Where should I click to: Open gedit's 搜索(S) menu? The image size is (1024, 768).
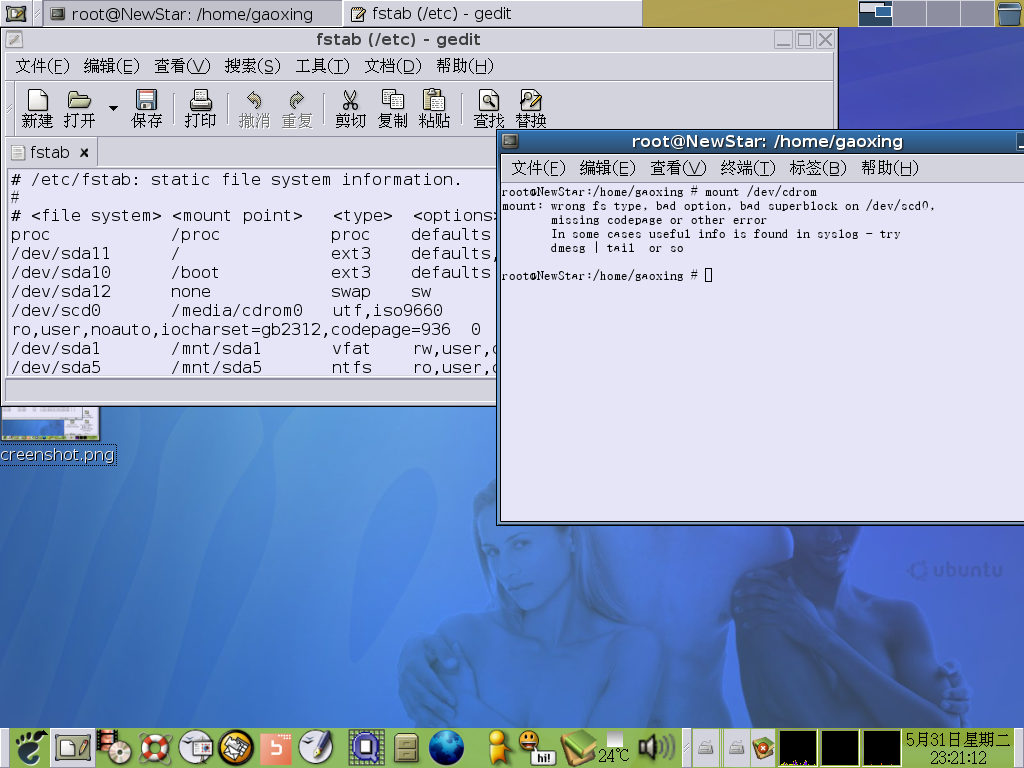(253, 66)
